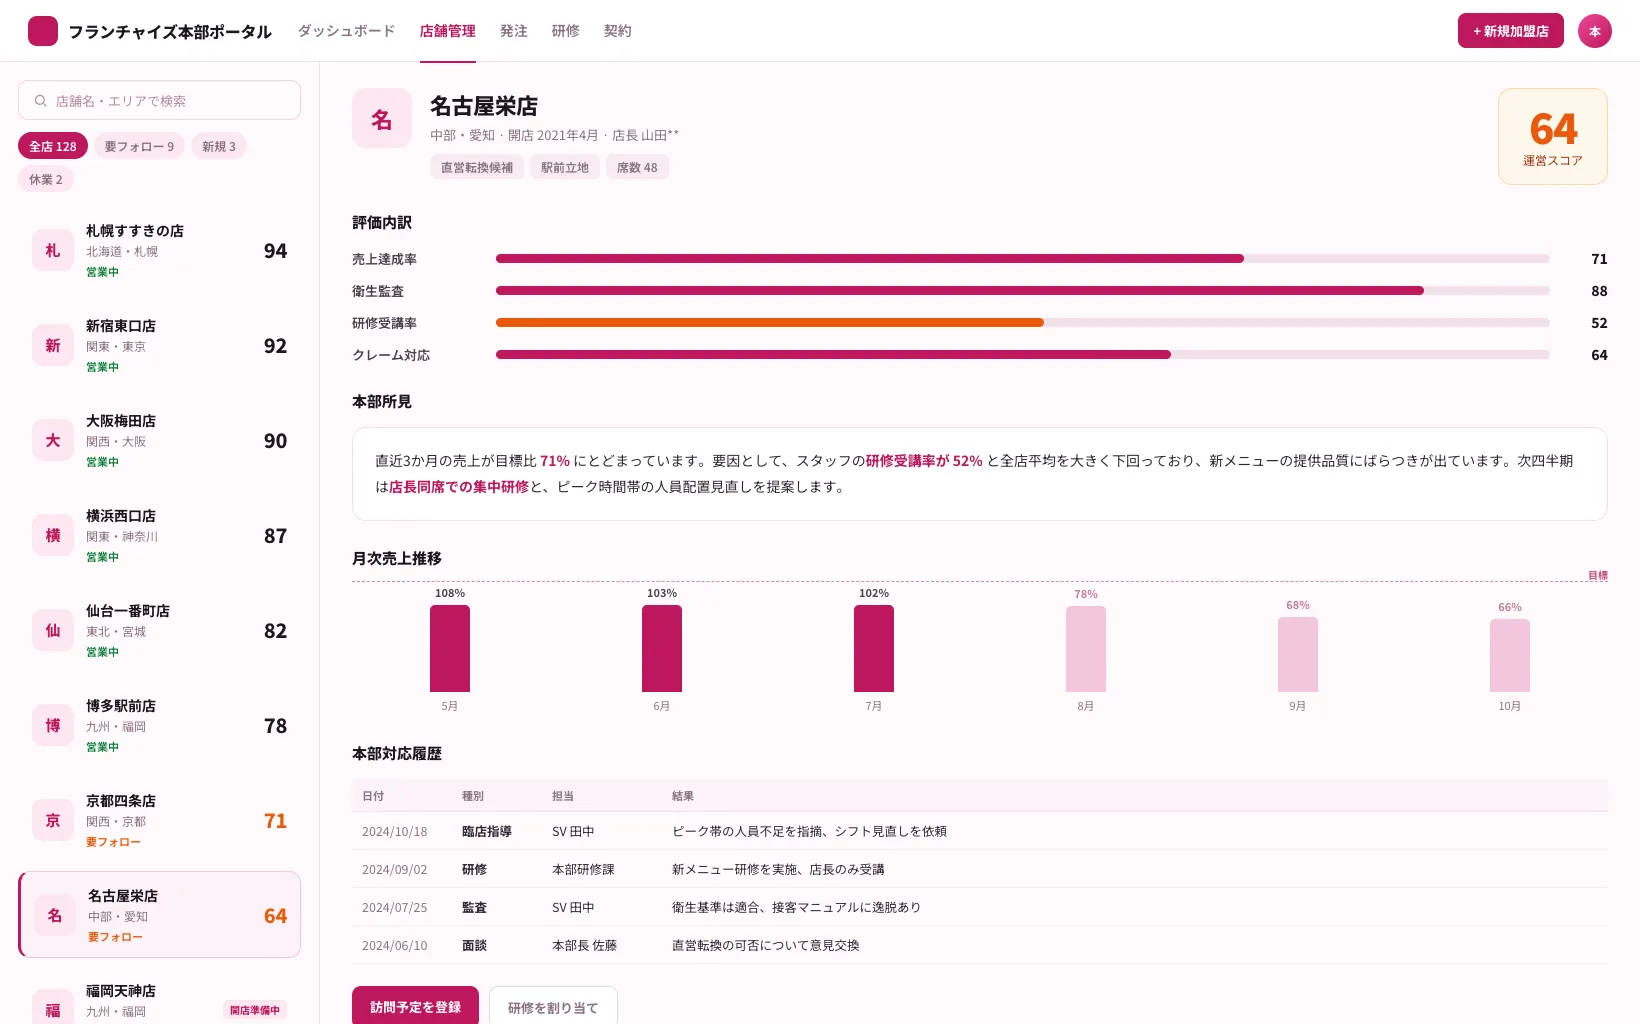Click the 席数 48 tag

(x=637, y=167)
